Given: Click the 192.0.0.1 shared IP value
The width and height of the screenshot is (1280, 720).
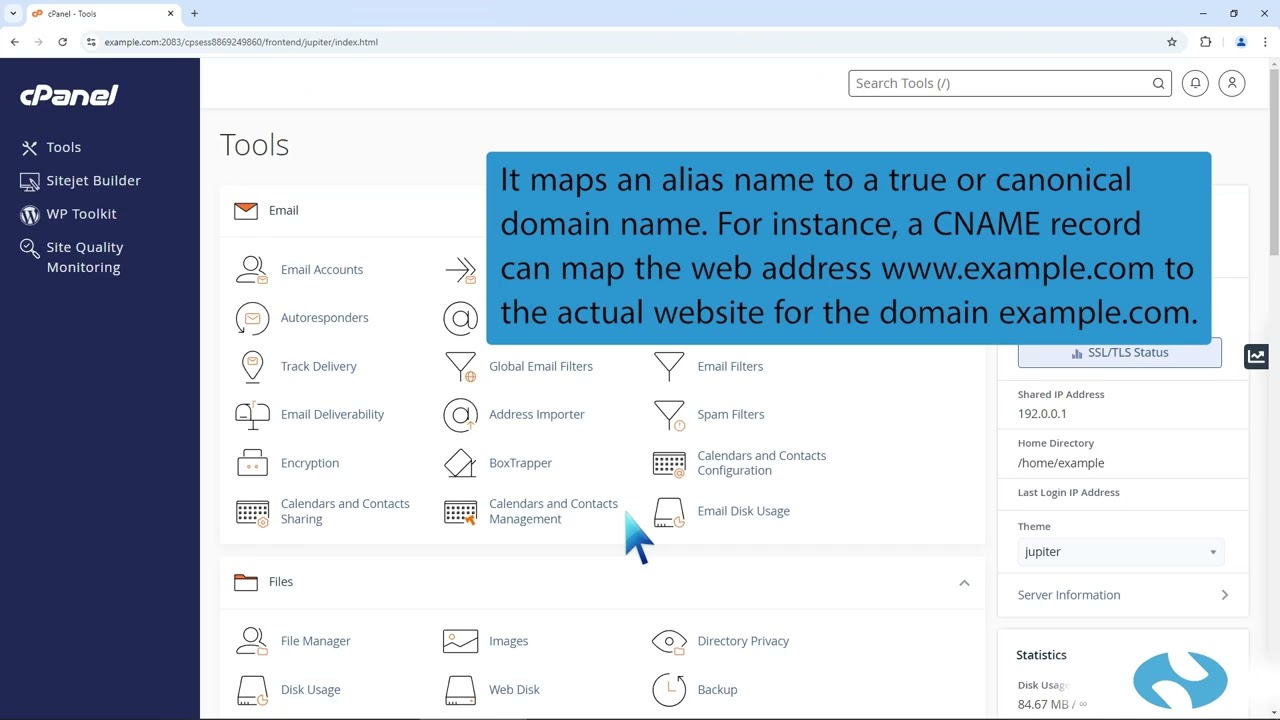Looking at the screenshot, I should (1042, 414).
